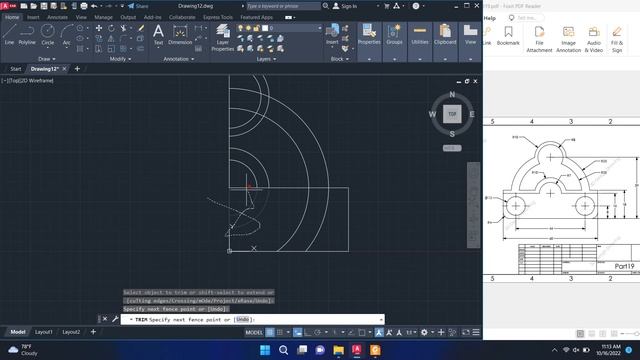Select the Polyline tool
Viewport: 640px width, 360px height.
click(27, 34)
